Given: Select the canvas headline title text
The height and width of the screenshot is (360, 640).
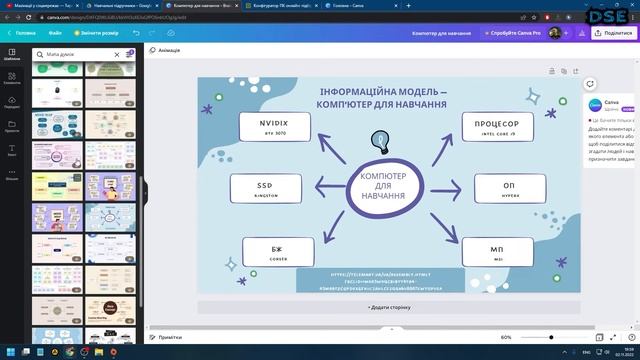Looking at the screenshot, I should click(382, 98).
